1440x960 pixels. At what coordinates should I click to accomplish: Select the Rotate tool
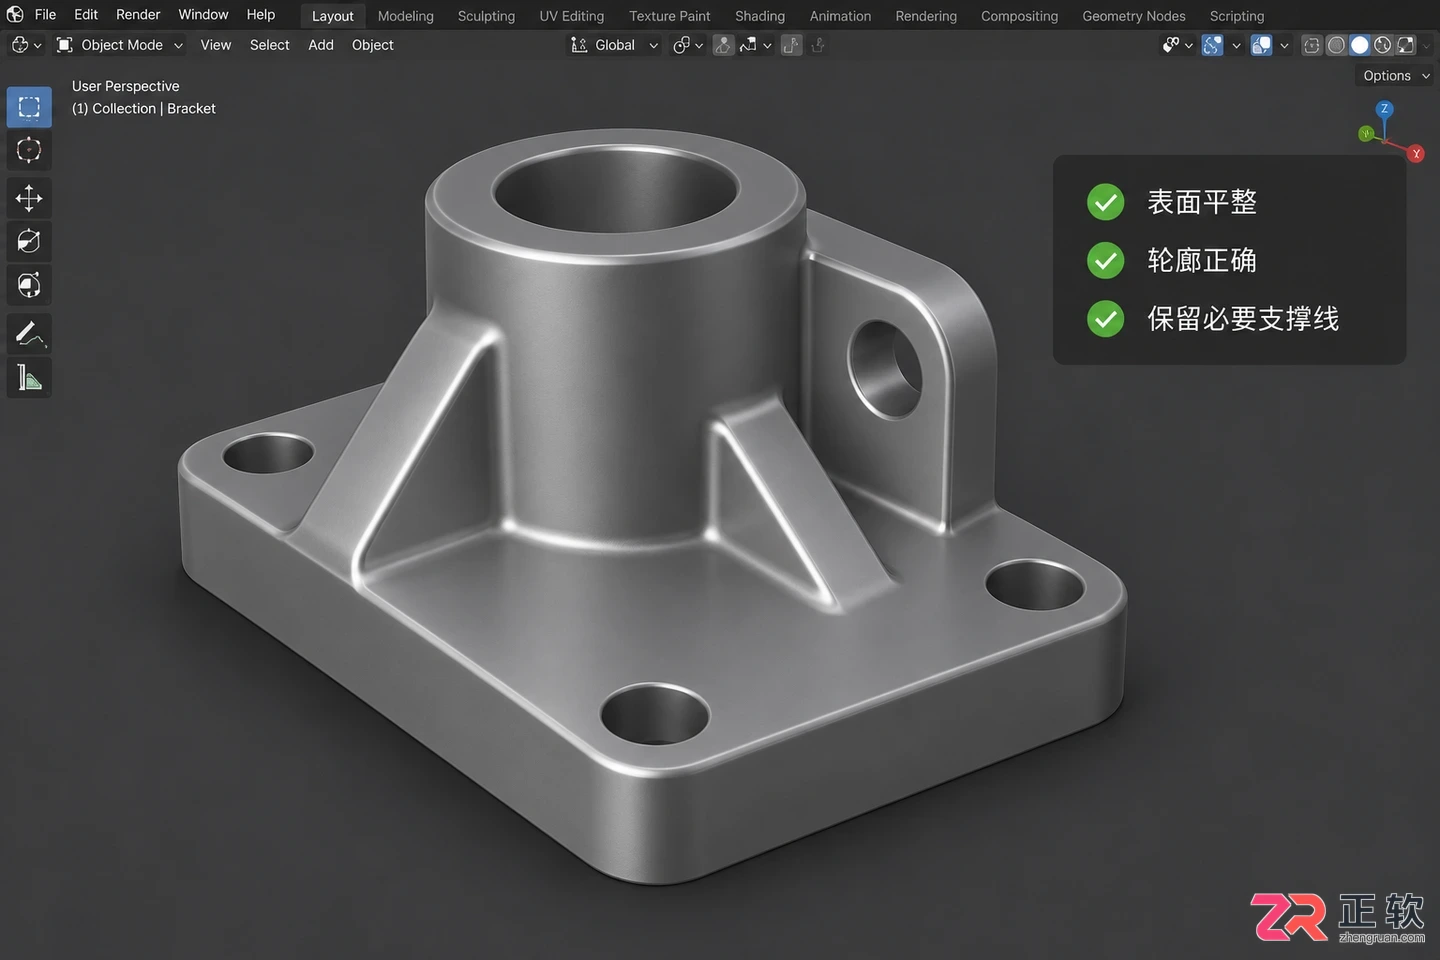(29, 241)
